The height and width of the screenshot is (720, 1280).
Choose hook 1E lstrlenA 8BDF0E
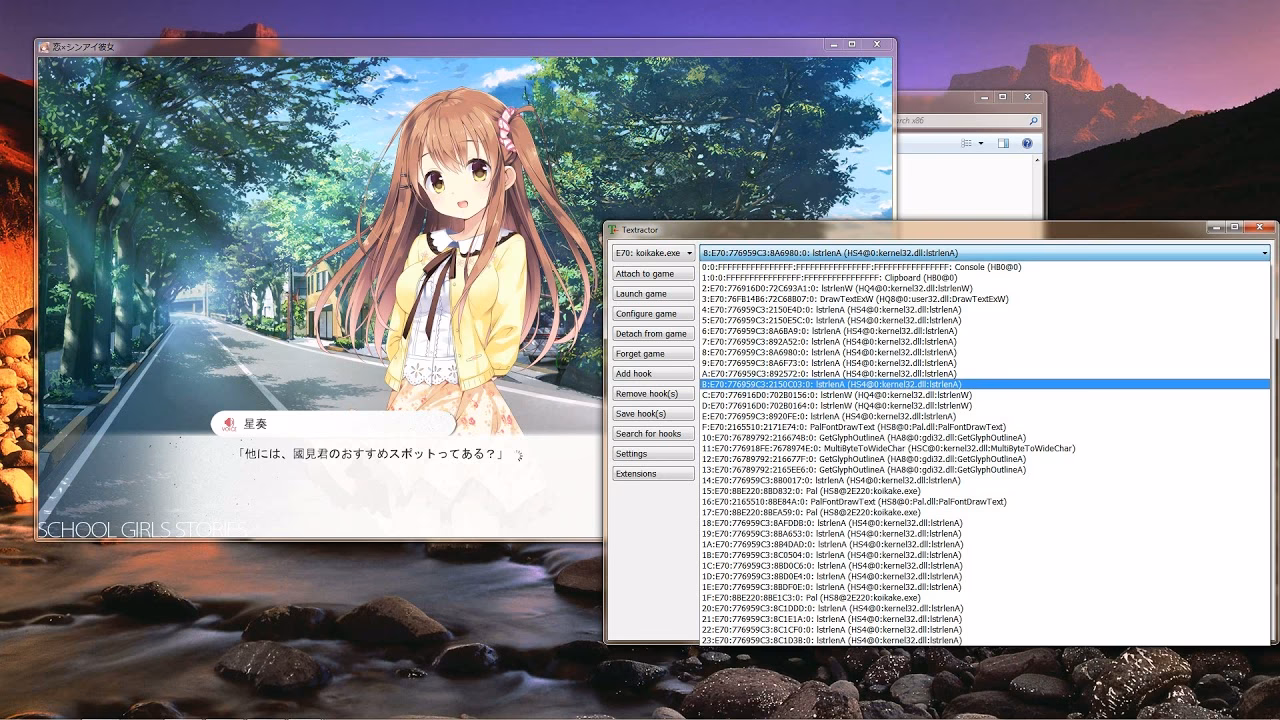(x=985, y=587)
